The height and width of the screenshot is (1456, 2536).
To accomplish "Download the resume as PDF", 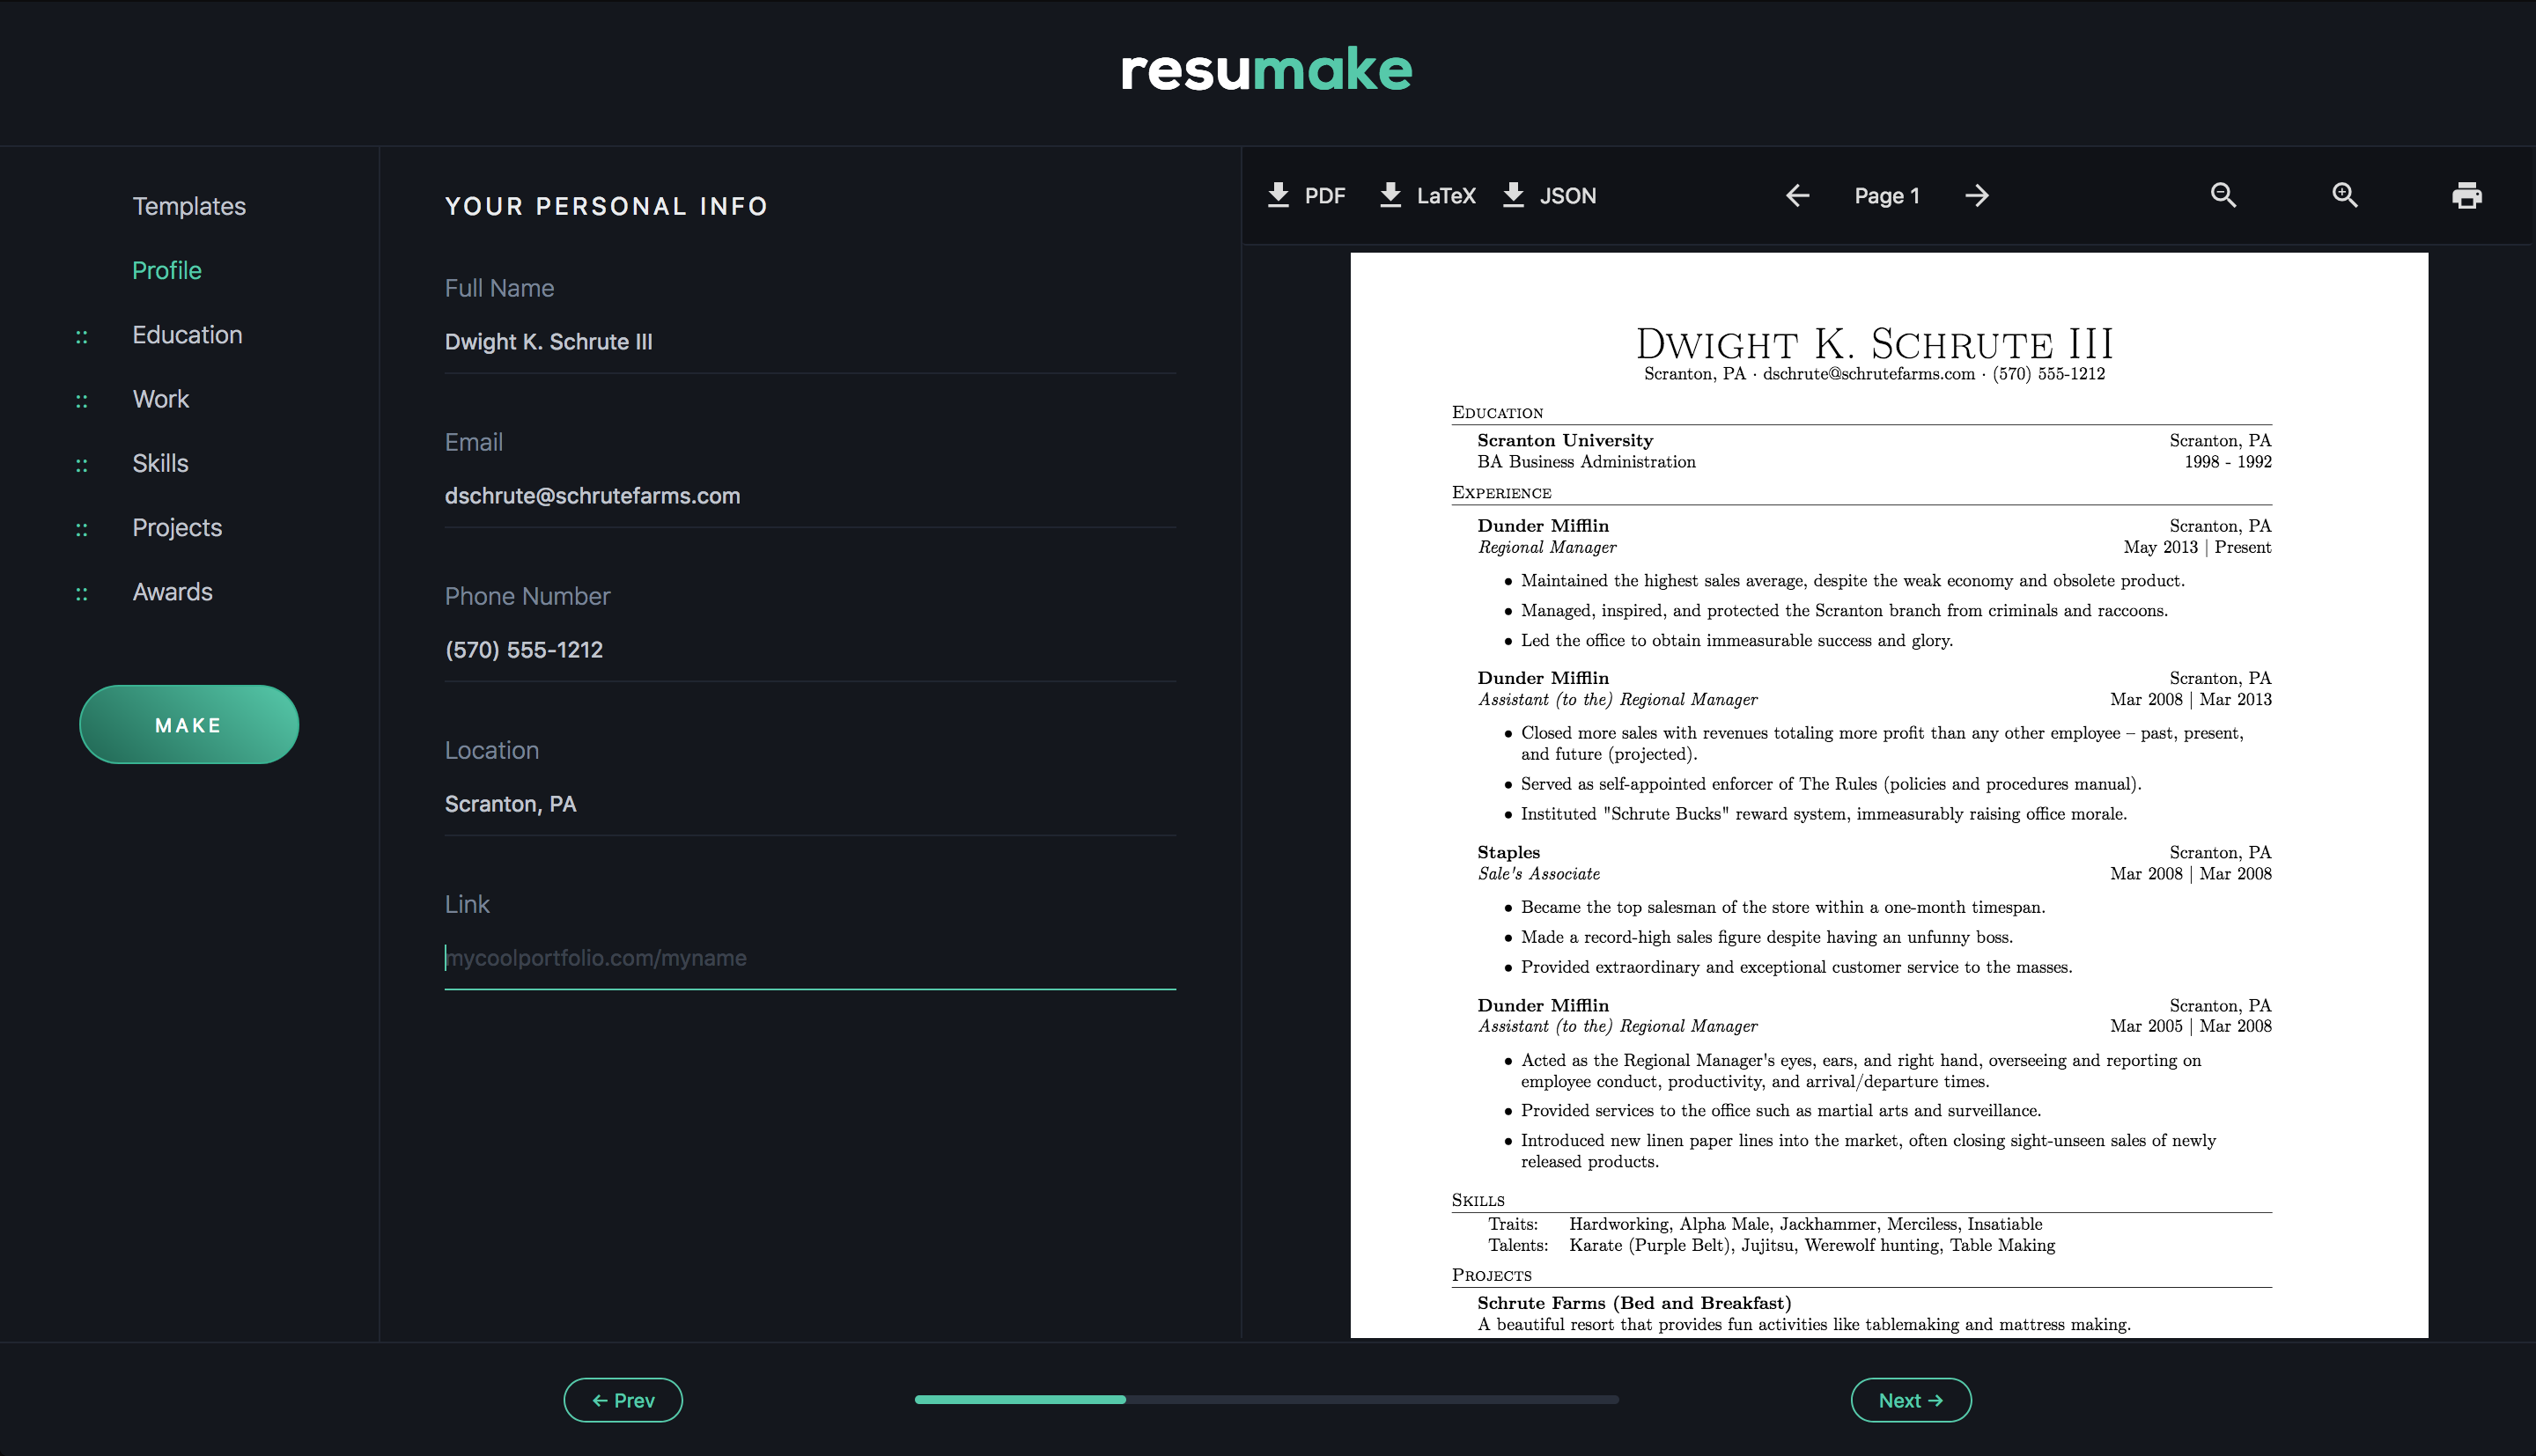I will (x=1308, y=196).
